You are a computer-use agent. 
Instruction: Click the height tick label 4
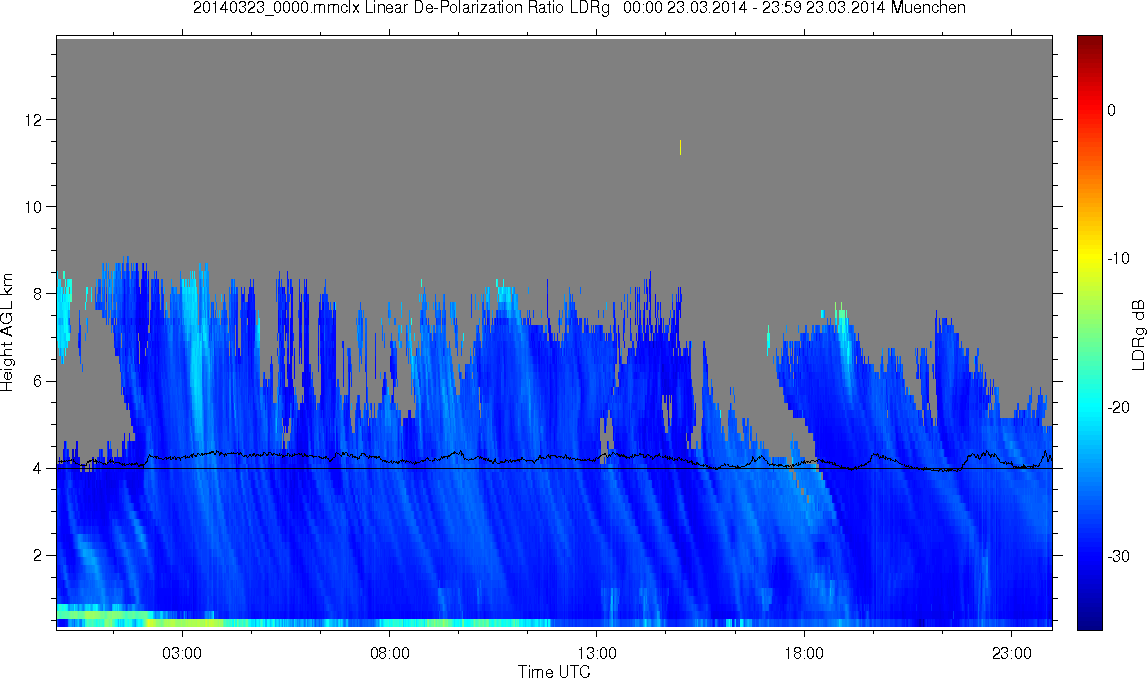tap(37, 468)
